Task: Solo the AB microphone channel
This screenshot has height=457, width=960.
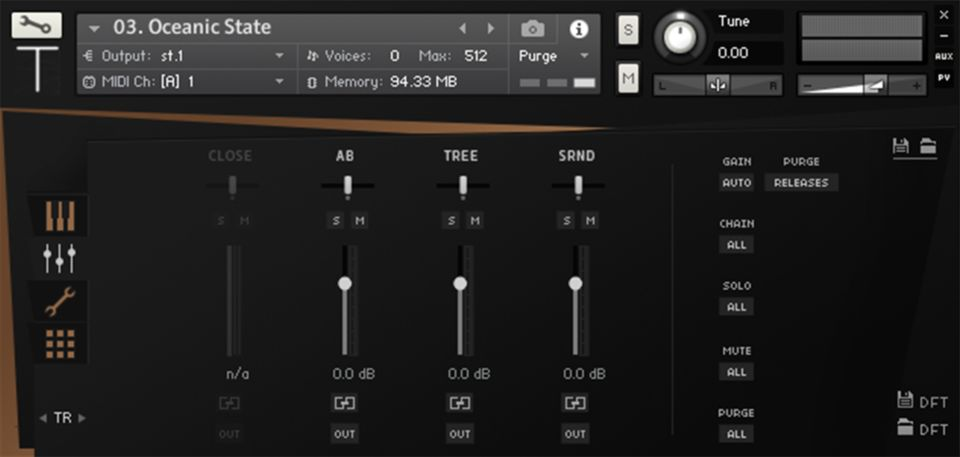Action: 336,220
